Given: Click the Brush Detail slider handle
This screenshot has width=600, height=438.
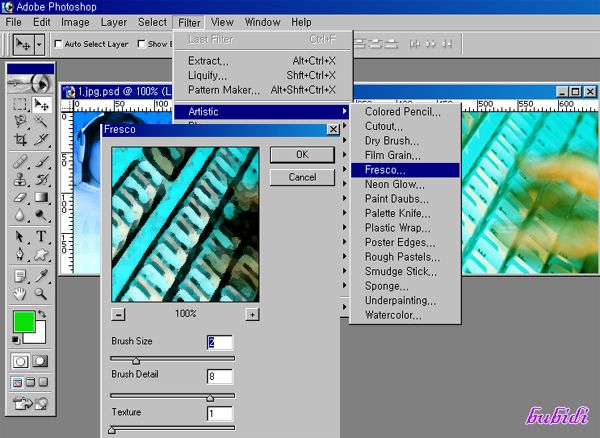Looking at the screenshot, I should [x=210, y=398].
